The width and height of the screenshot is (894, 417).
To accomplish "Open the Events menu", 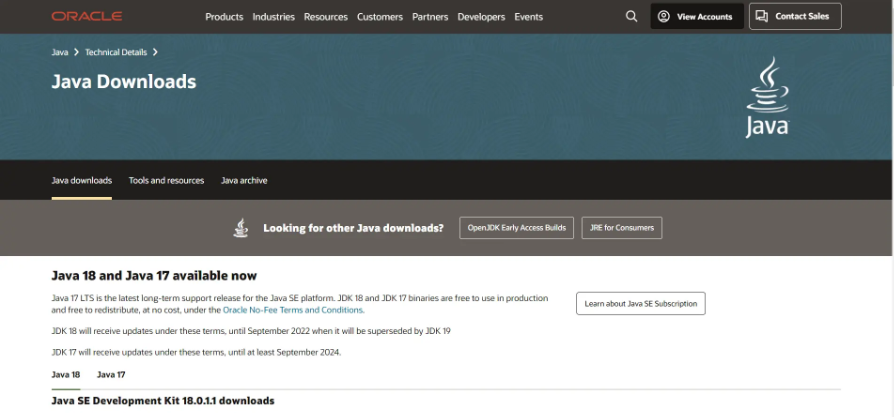I will (x=529, y=17).
